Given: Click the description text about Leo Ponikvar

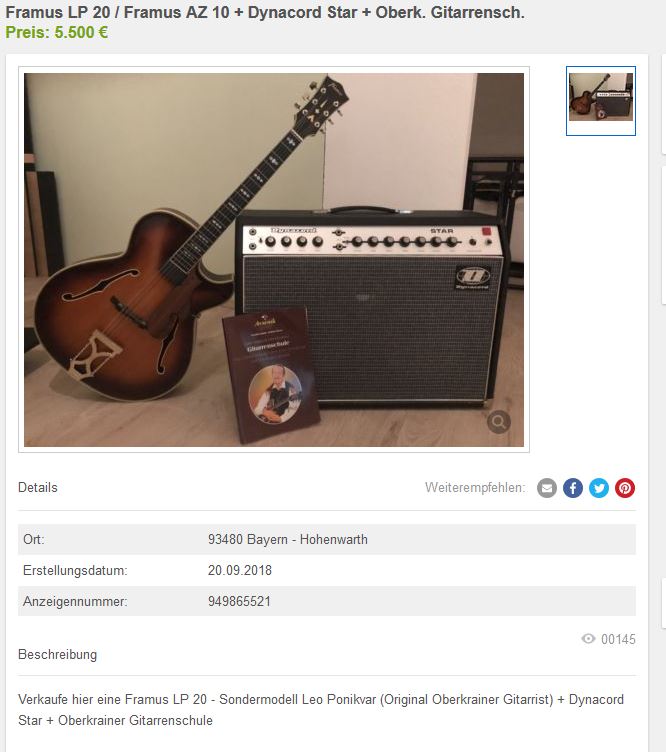Looking at the screenshot, I should (321, 710).
